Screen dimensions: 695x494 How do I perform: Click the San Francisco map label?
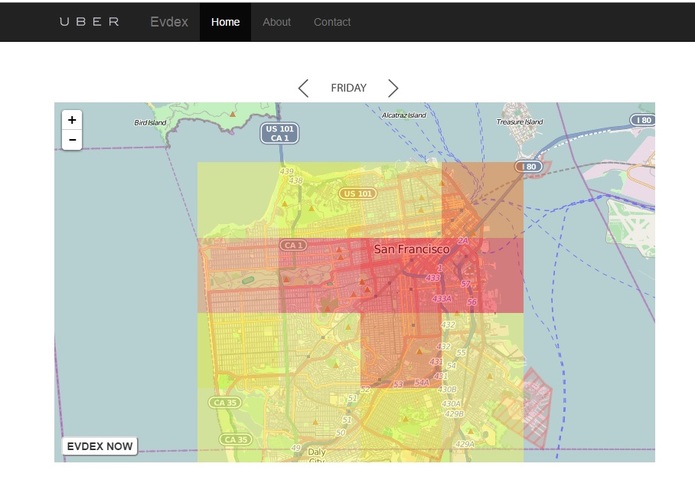pyautogui.click(x=412, y=249)
